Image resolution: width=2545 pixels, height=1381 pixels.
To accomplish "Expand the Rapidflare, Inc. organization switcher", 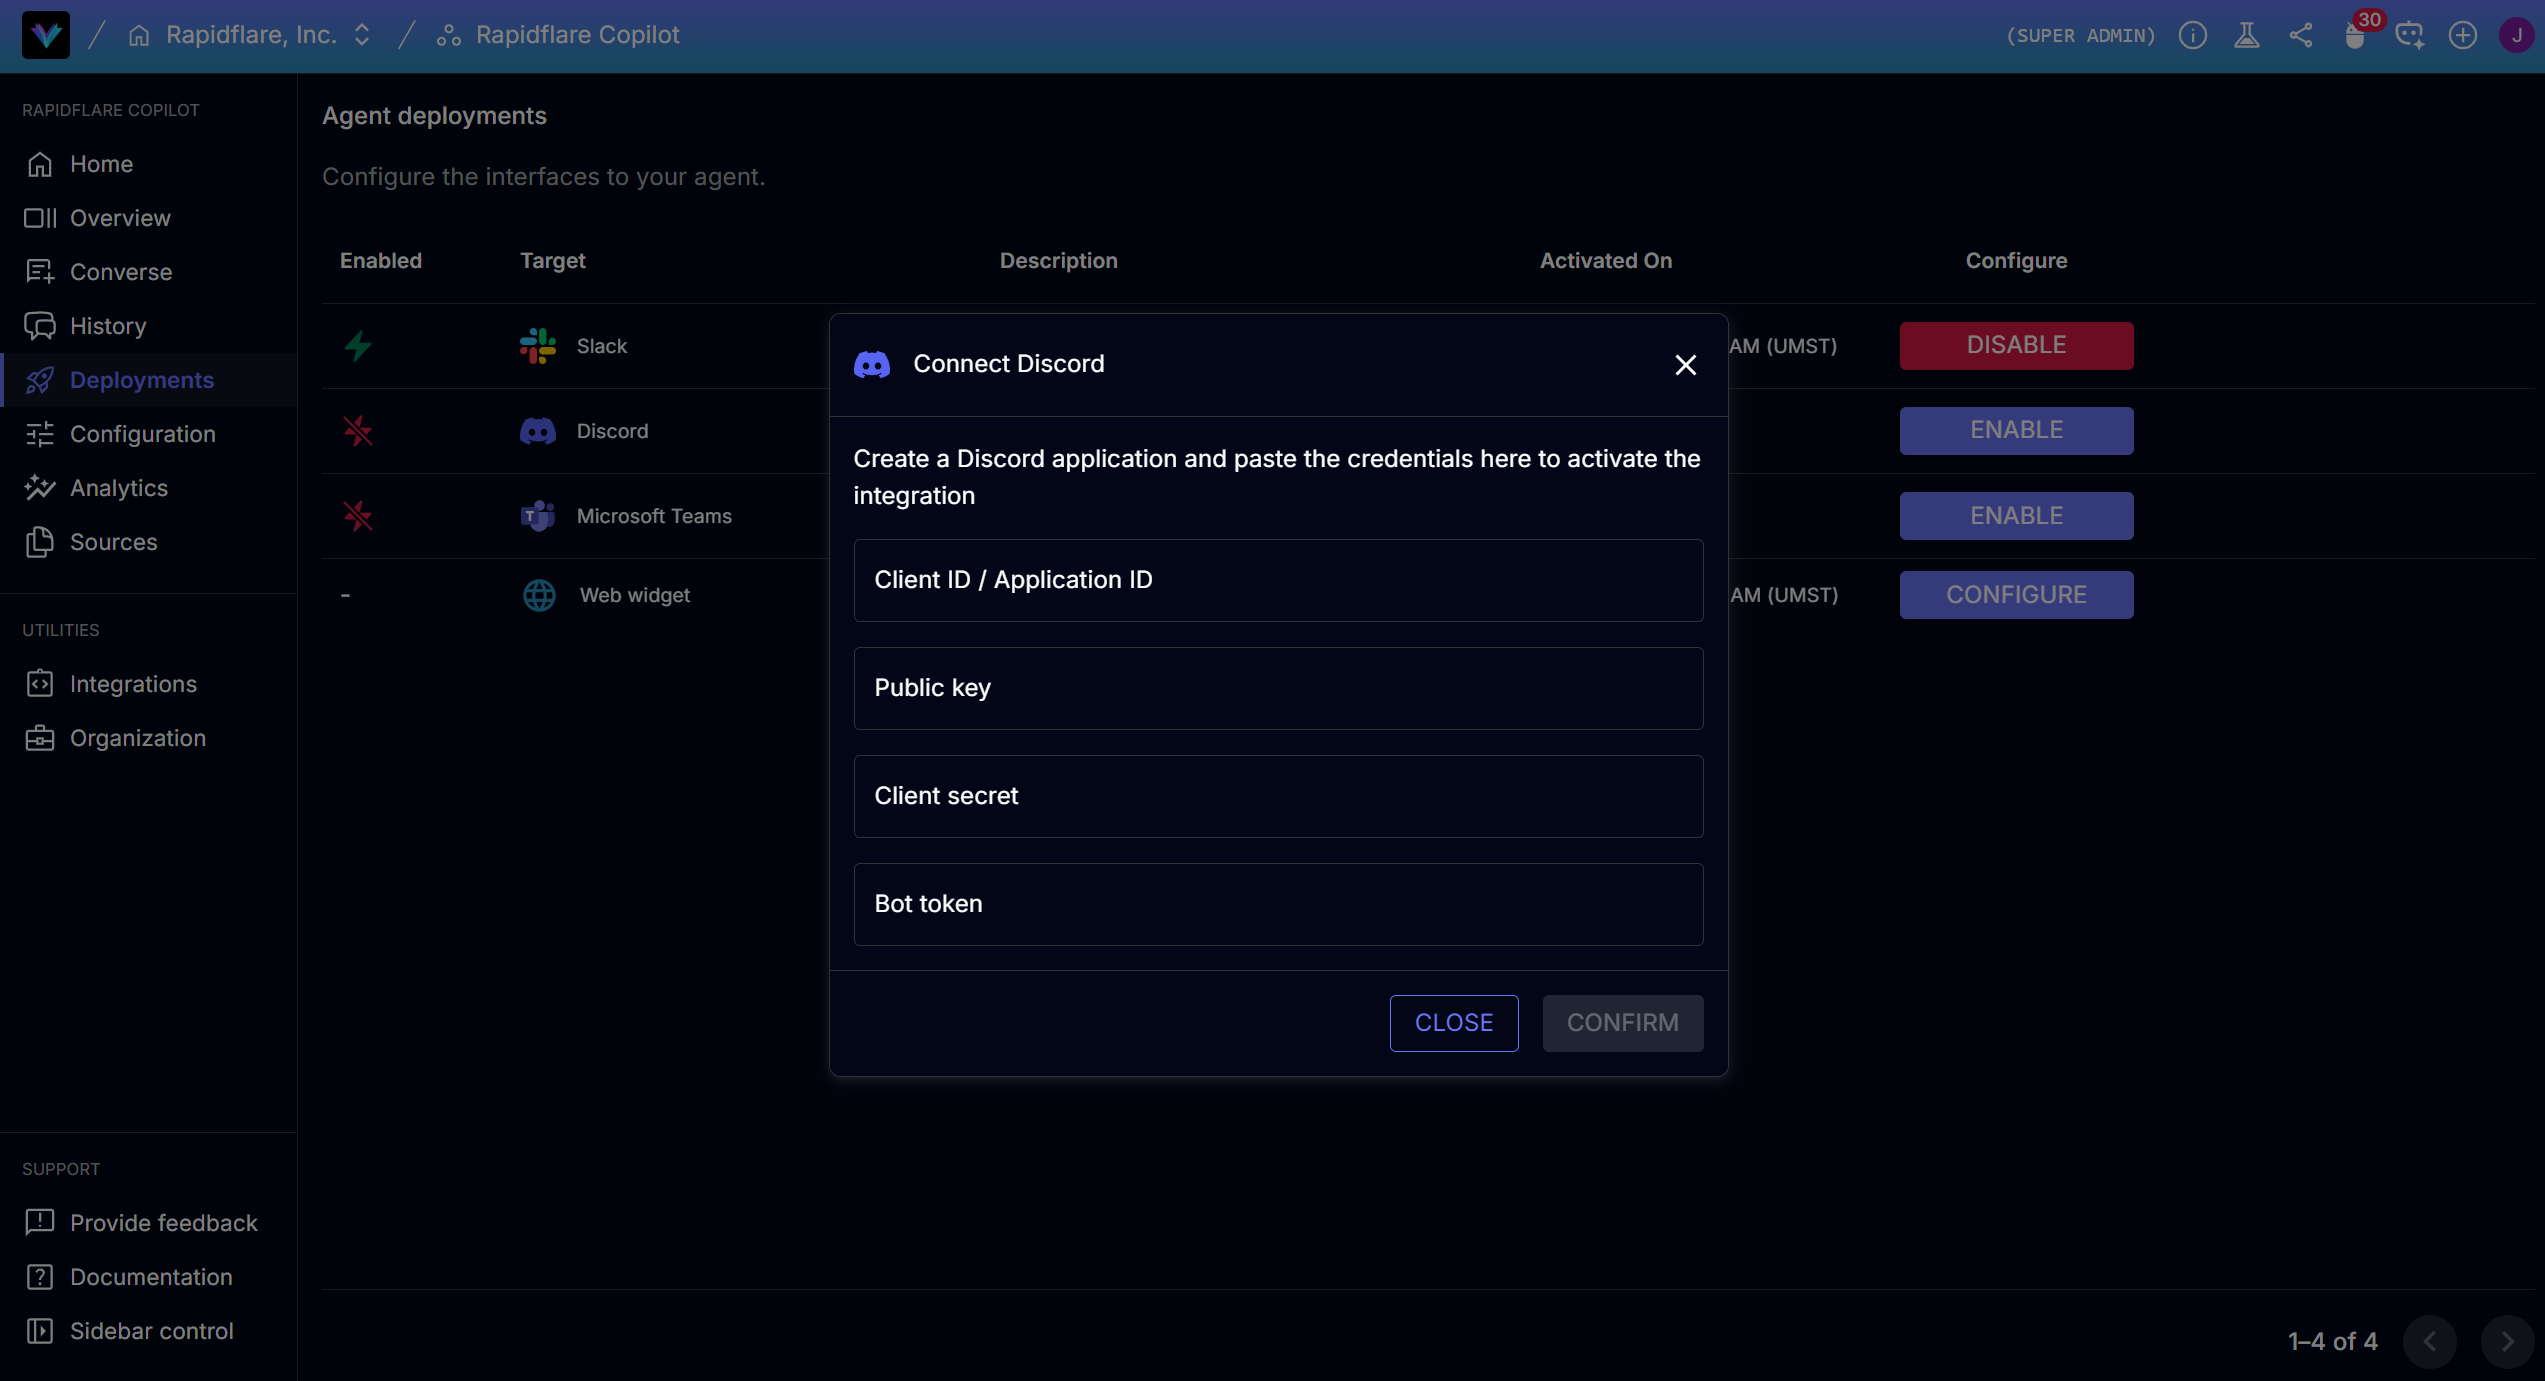I will point(362,35).
